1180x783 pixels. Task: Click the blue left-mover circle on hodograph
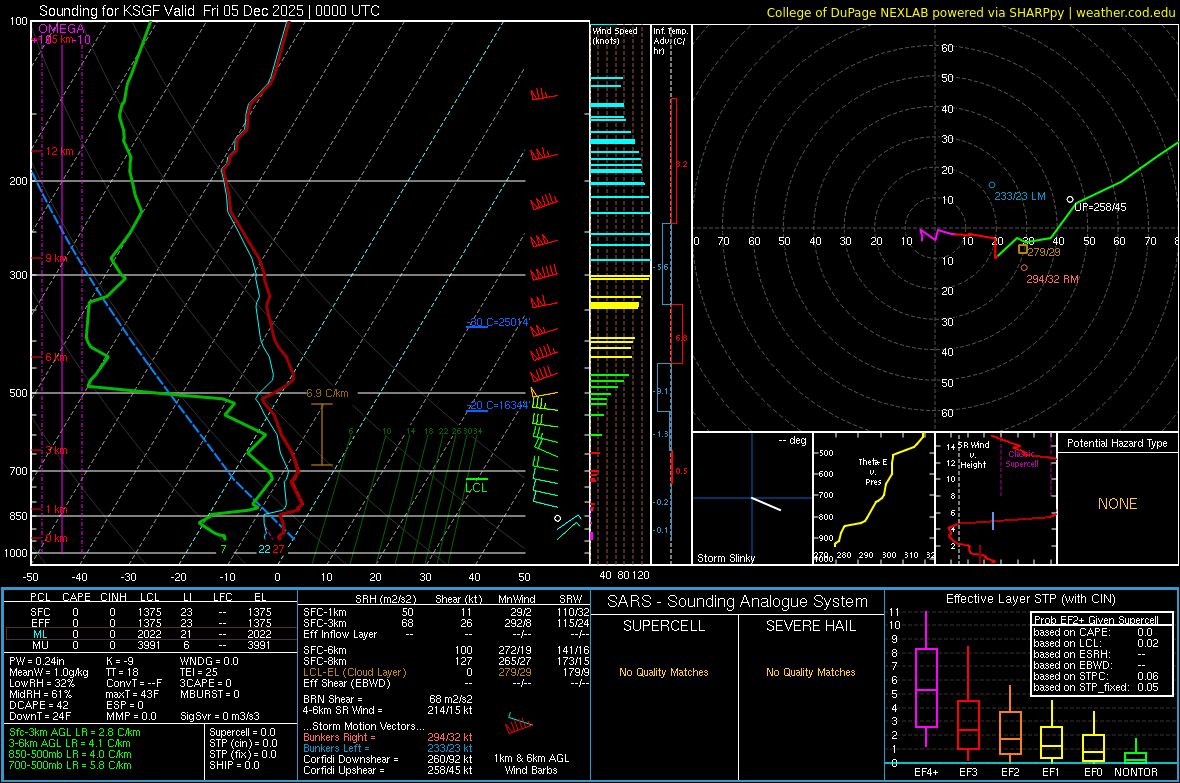(x=992, y=185)
